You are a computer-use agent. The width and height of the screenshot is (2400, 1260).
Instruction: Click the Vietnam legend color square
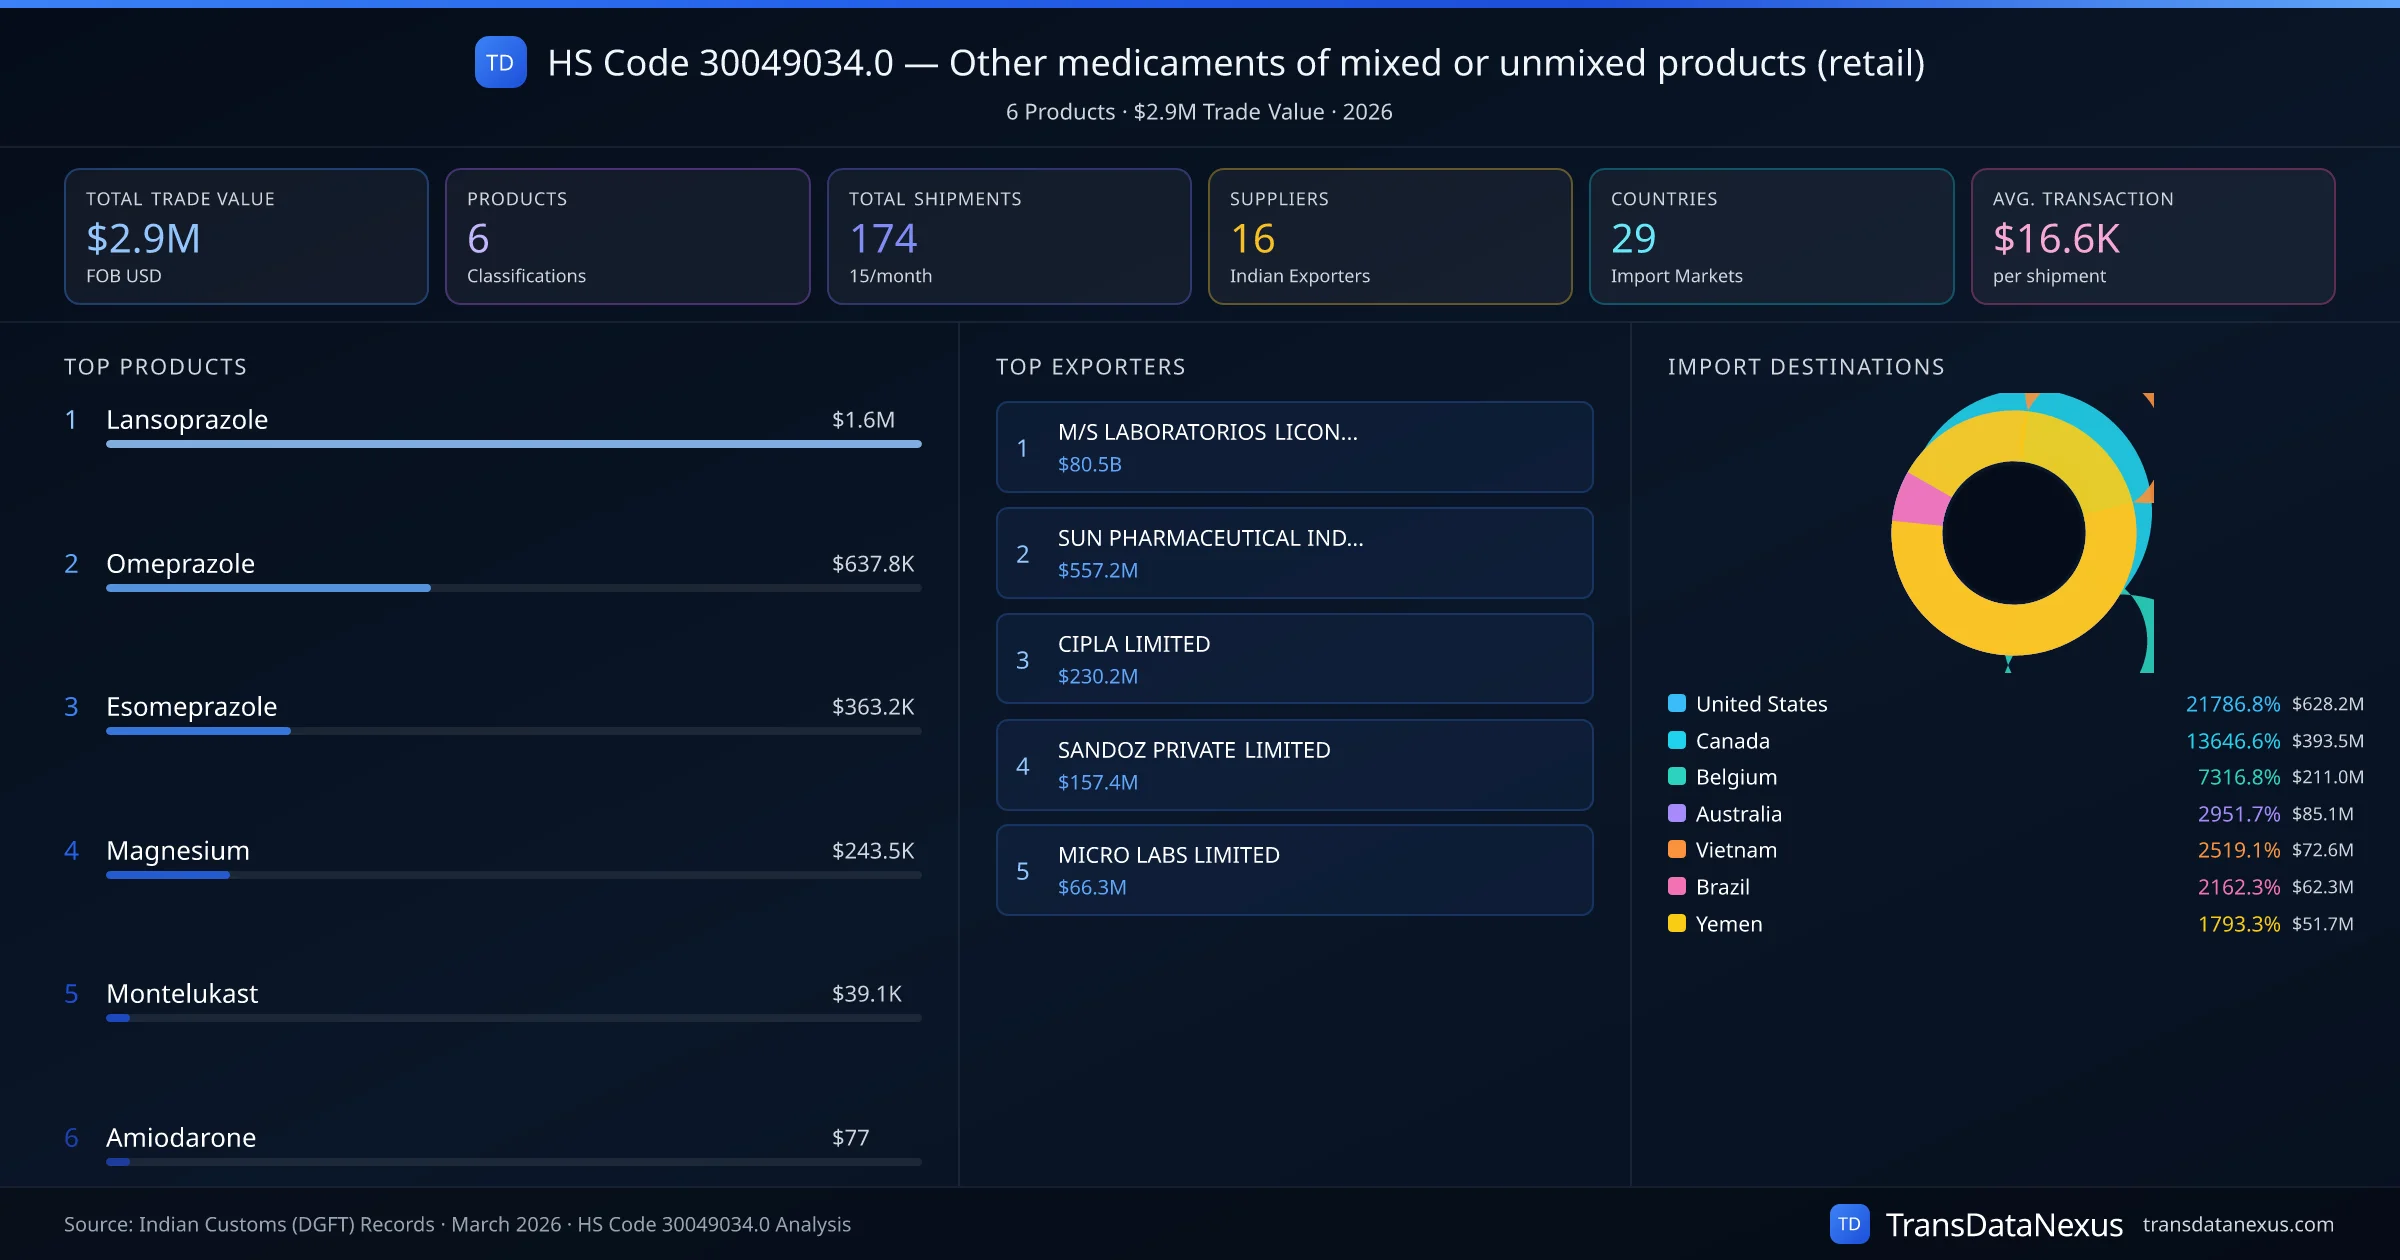point(1677,850)
